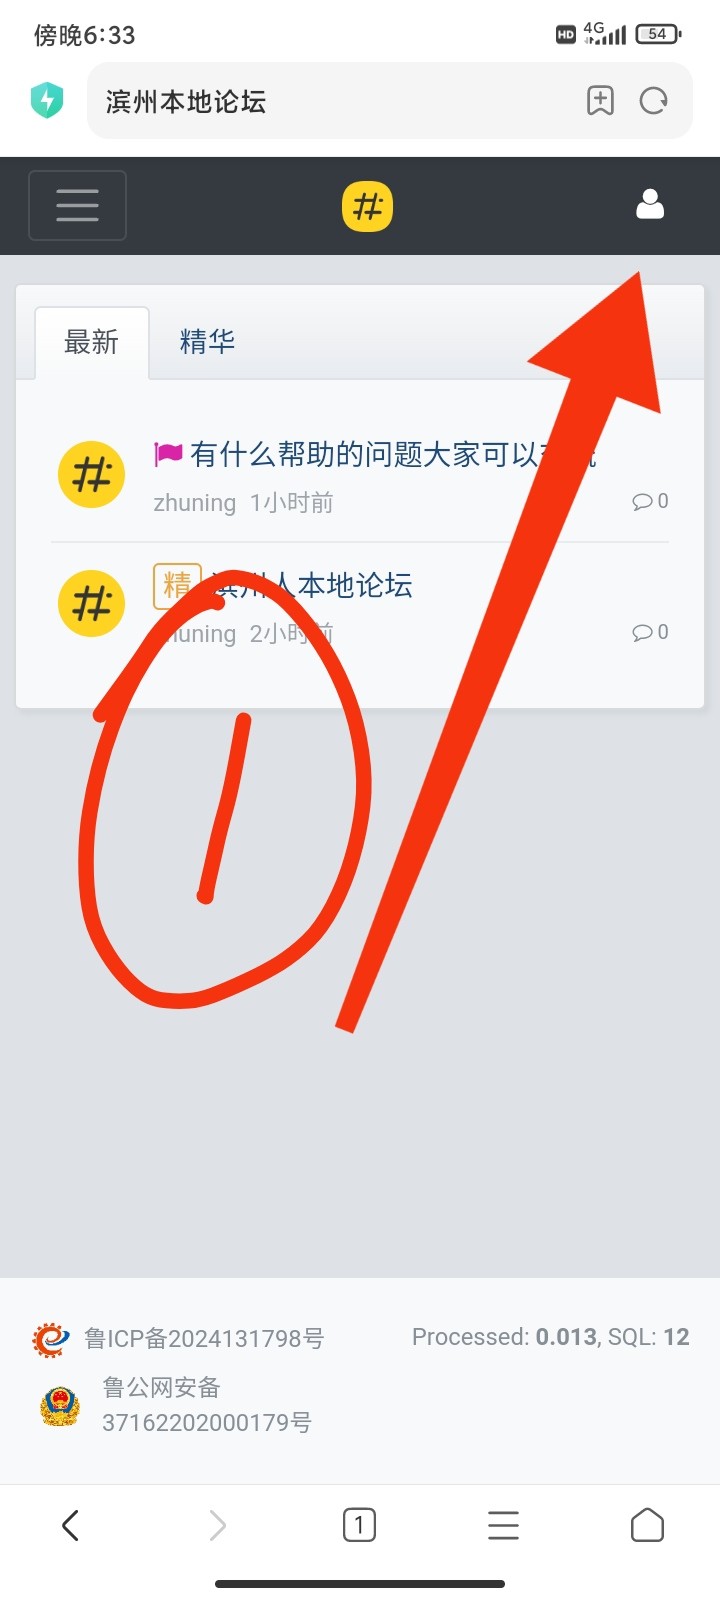This screenshot has width=720, height=1600.
Task: Switch to the 最新 tab
Action: click(92, 342)
